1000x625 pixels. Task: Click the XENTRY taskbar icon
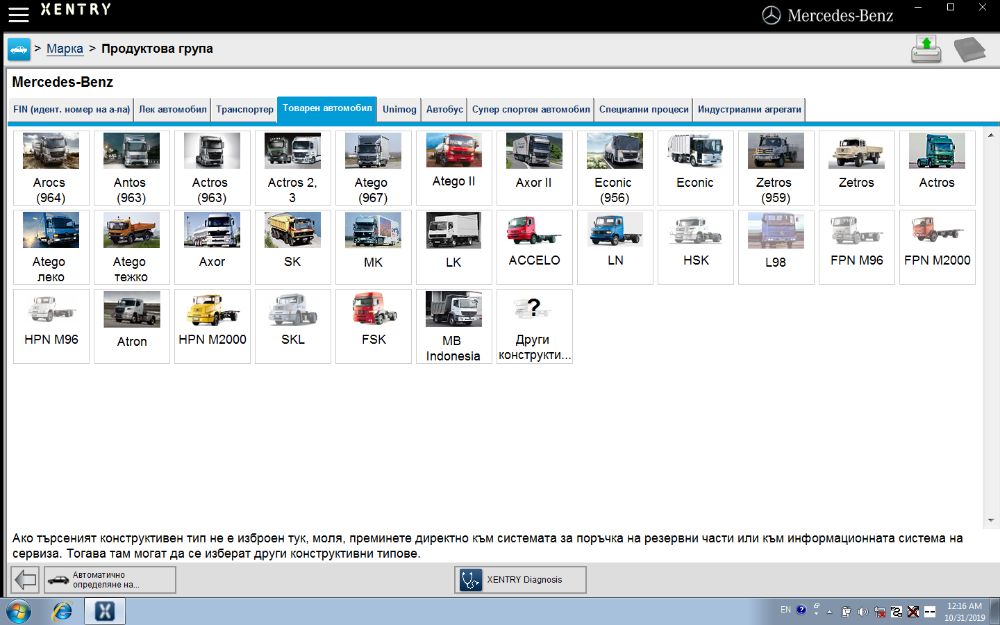[x=105, y=612]
